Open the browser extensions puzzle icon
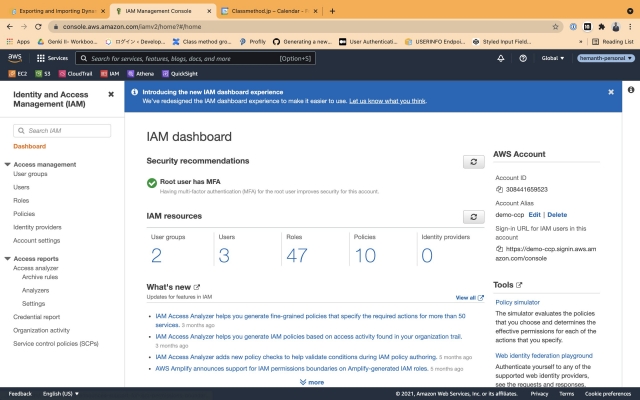 [602, 27]
